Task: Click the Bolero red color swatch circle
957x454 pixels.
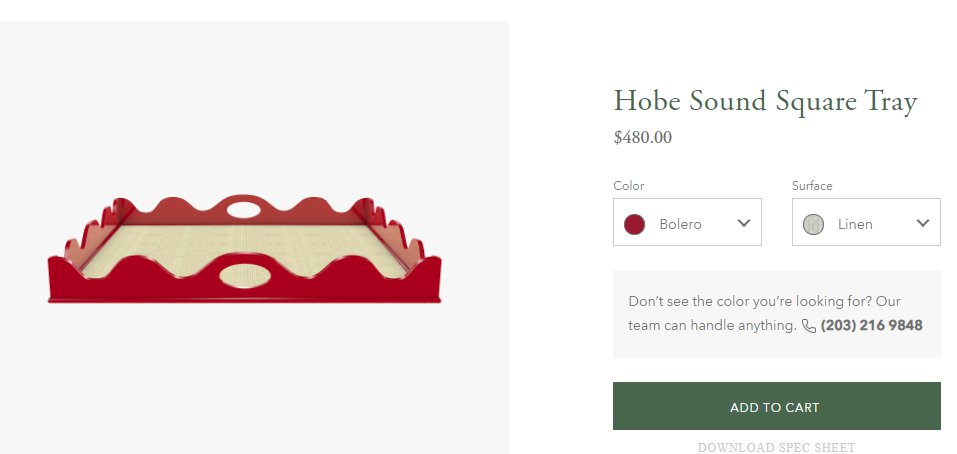Action: pos(634,224)
